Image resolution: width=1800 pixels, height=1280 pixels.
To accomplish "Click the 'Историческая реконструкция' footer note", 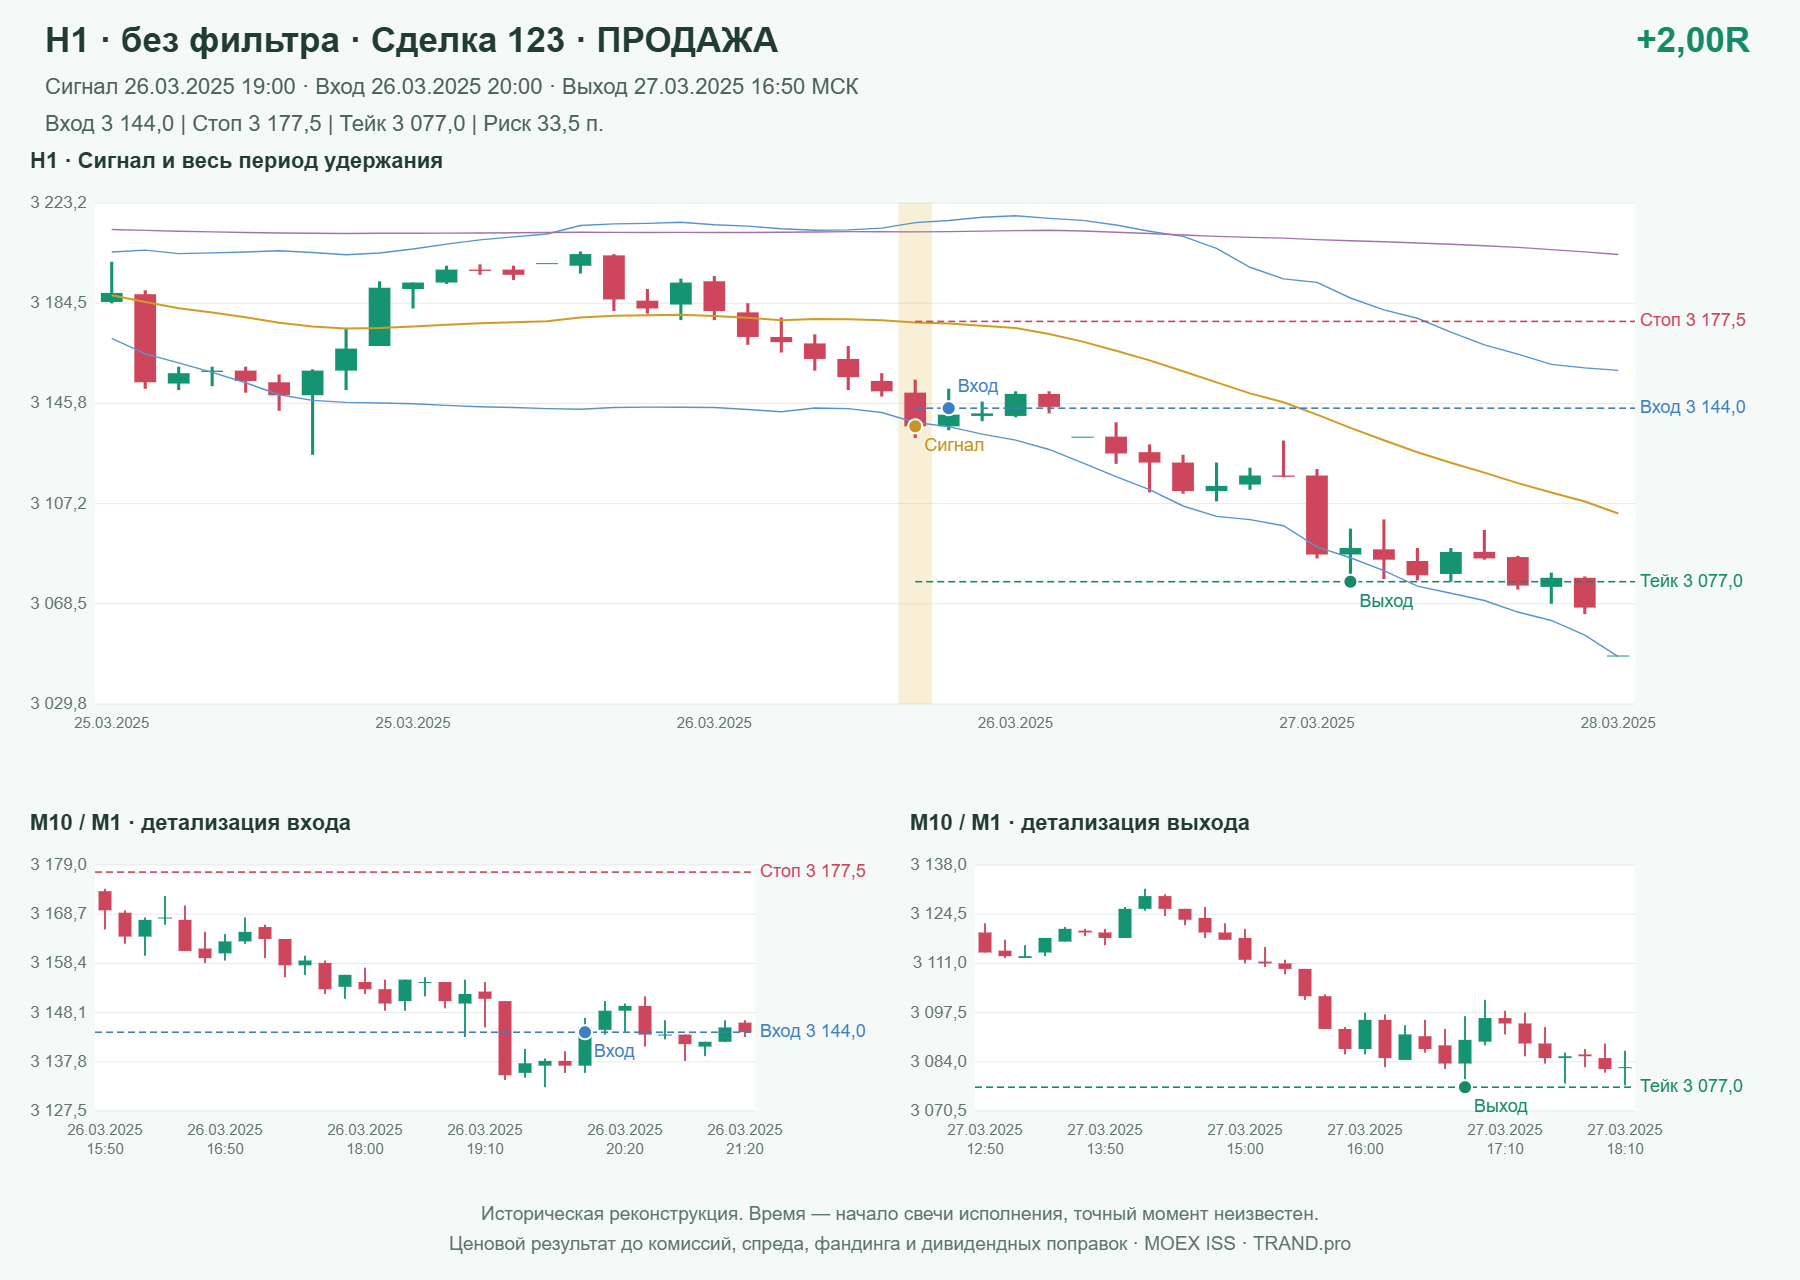I will pyautogui.click(x=899, y=1214).
